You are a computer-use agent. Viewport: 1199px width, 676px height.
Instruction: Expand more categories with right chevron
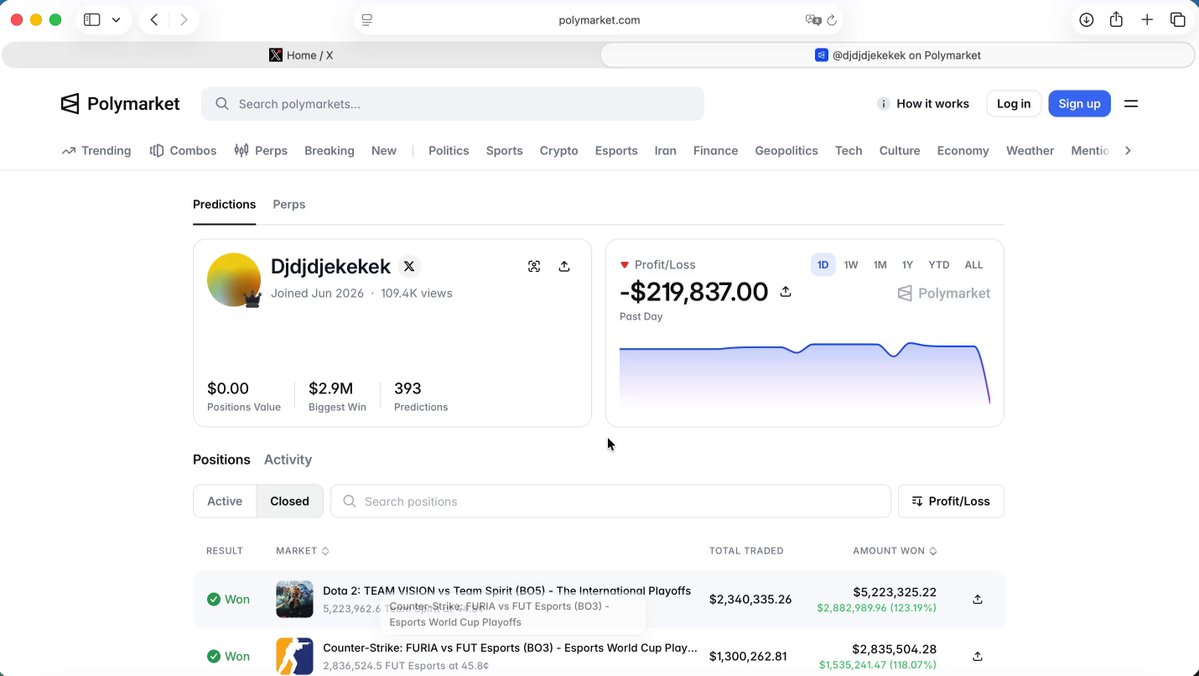point(1128,151)
